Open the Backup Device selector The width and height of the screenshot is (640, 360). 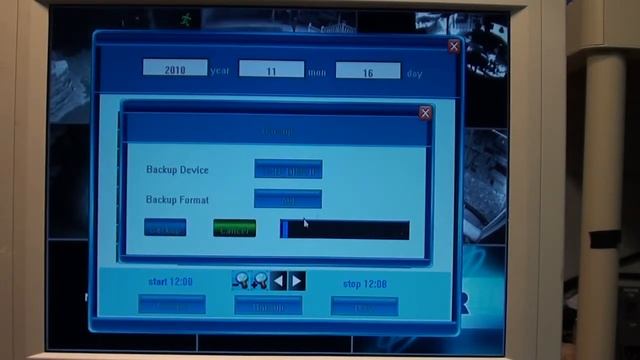pyautogui.click(x=288, y=169)
